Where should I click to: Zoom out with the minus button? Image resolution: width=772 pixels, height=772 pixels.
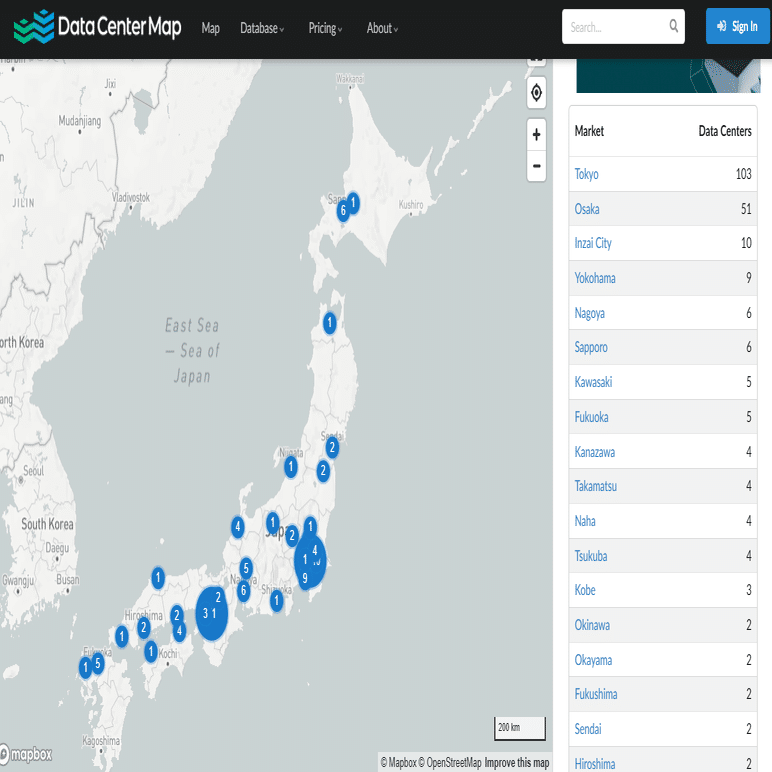[536, 166]
